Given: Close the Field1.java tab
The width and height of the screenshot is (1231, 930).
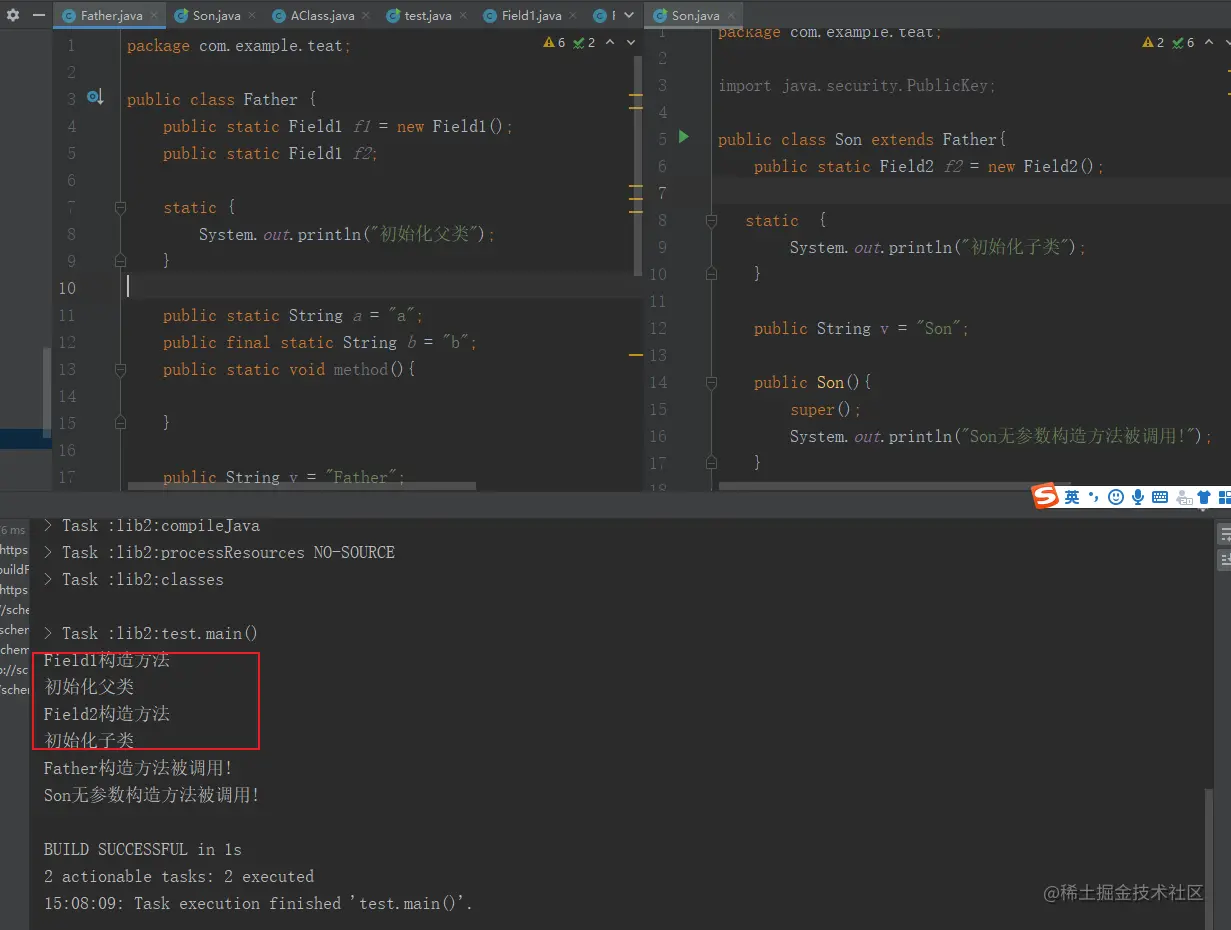Looking at the screenshot, I should point(571,16).
